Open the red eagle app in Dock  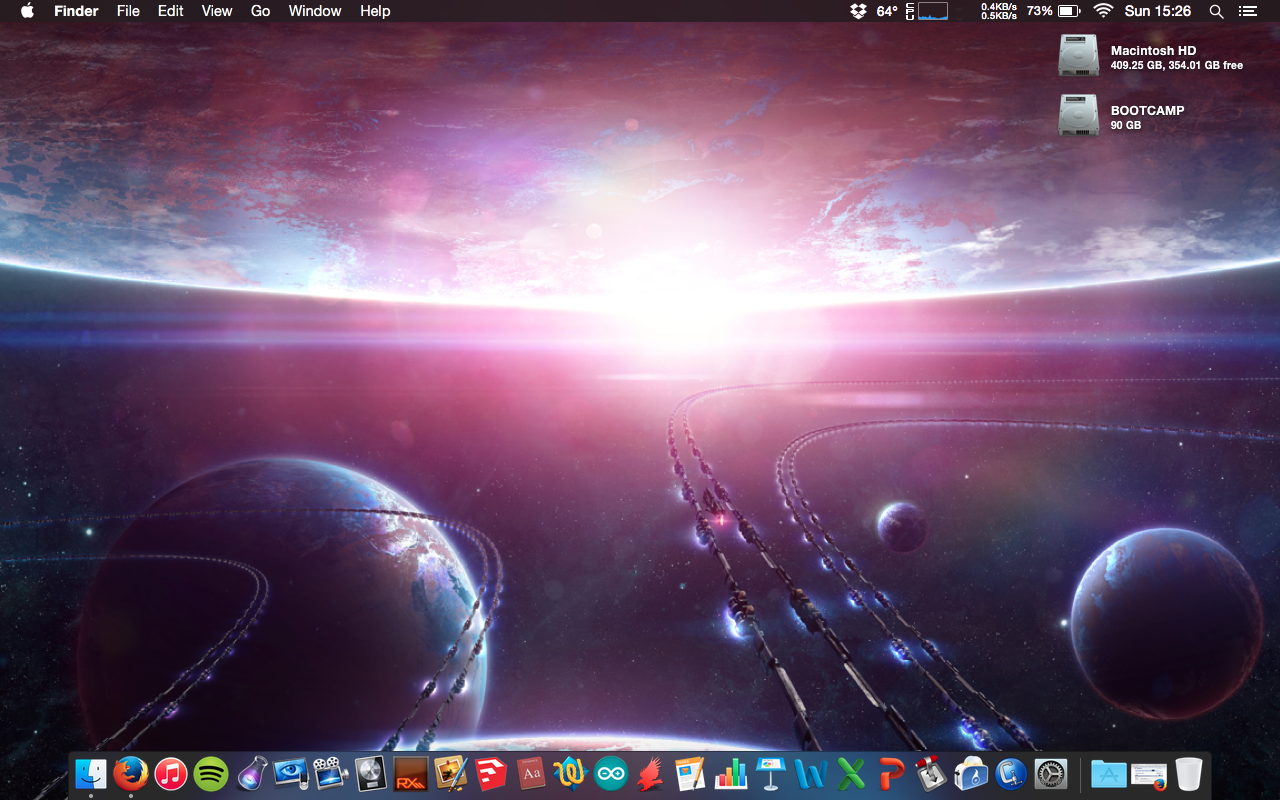pos(651,773)
